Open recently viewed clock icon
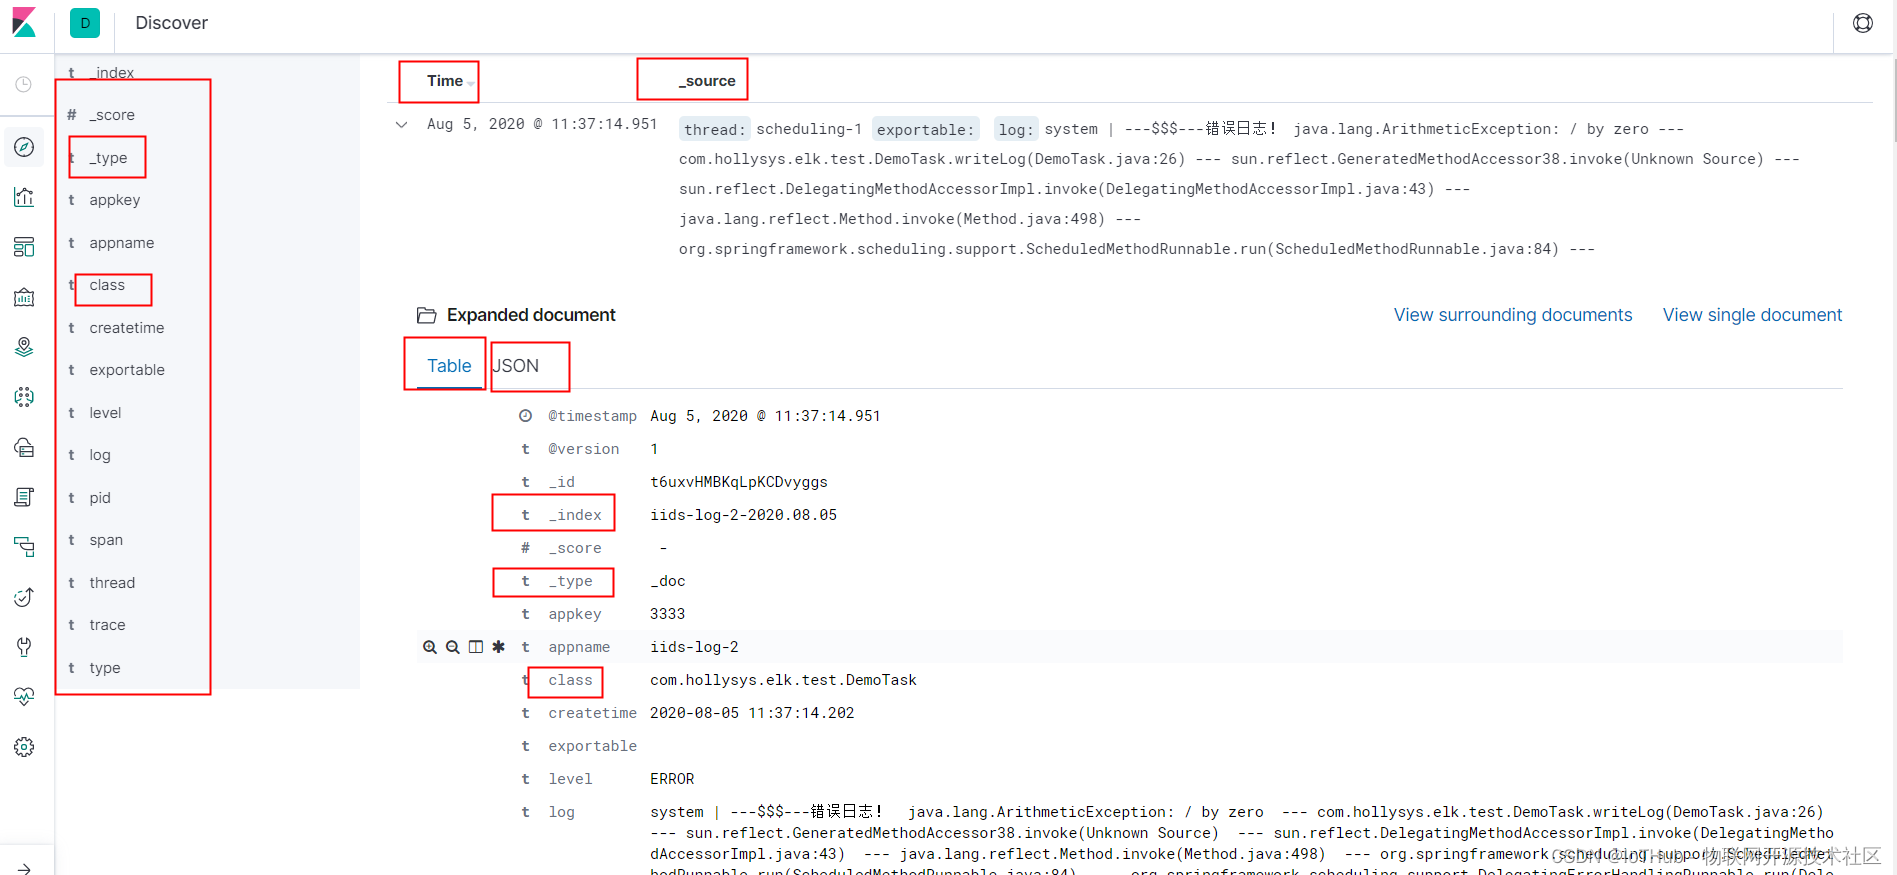The height and width of the screenshot is (875, 1897). point(24,85)
